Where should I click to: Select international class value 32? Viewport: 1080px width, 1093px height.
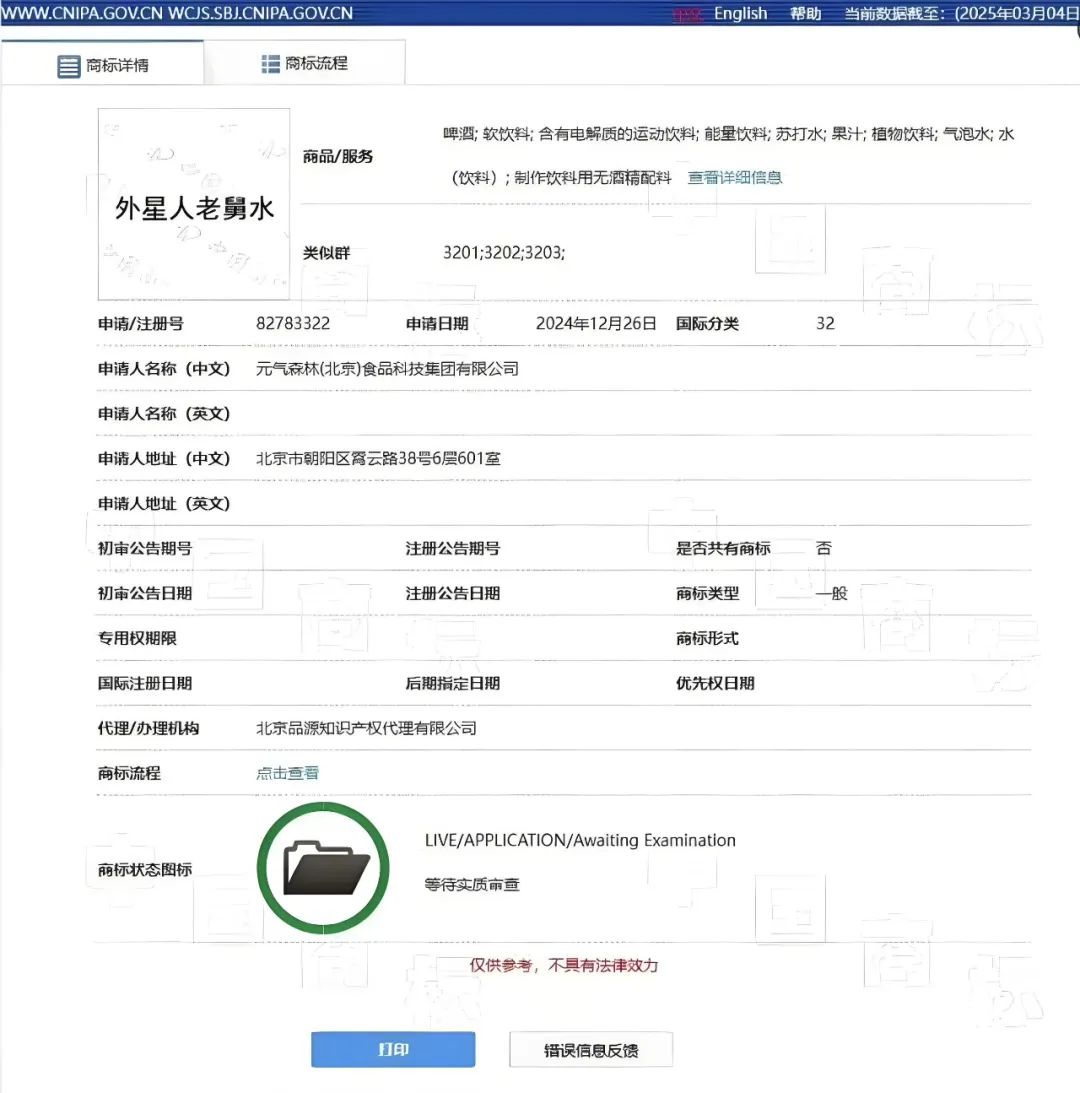click(x=826, y=323)
